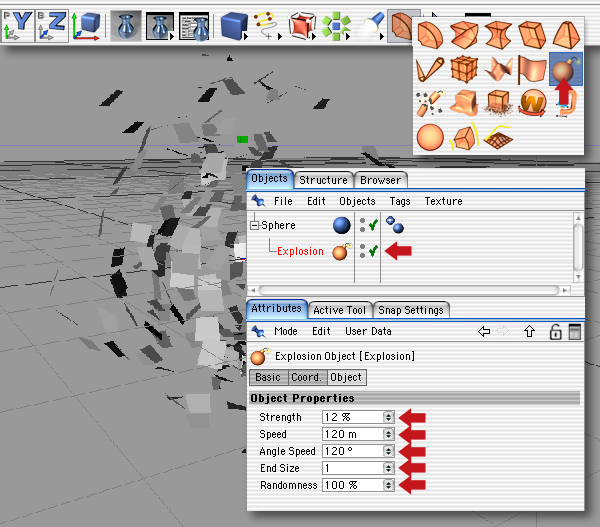Click the red NURBS cage icon
The height and width of the screenshot is (527, 600).
click(x=301, y=26)
